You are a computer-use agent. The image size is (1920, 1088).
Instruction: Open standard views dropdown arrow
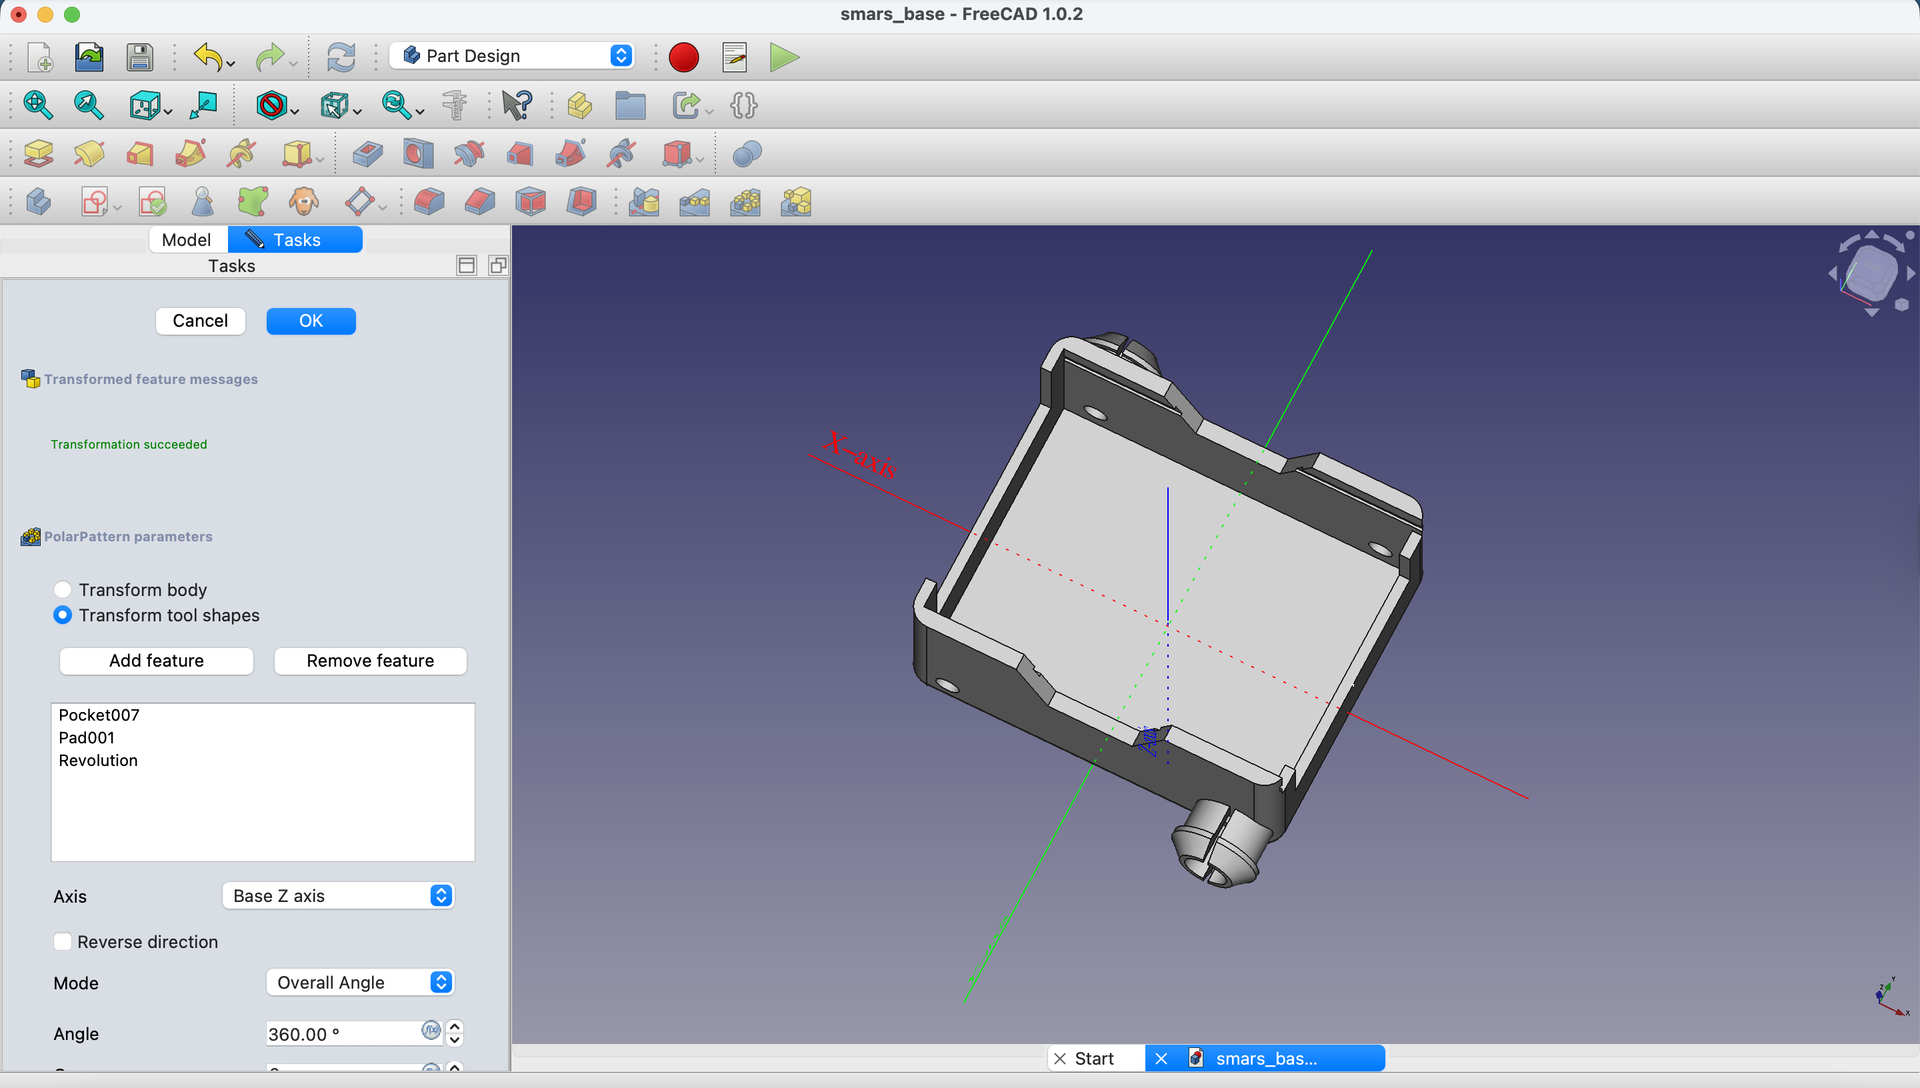click(168, 112)
